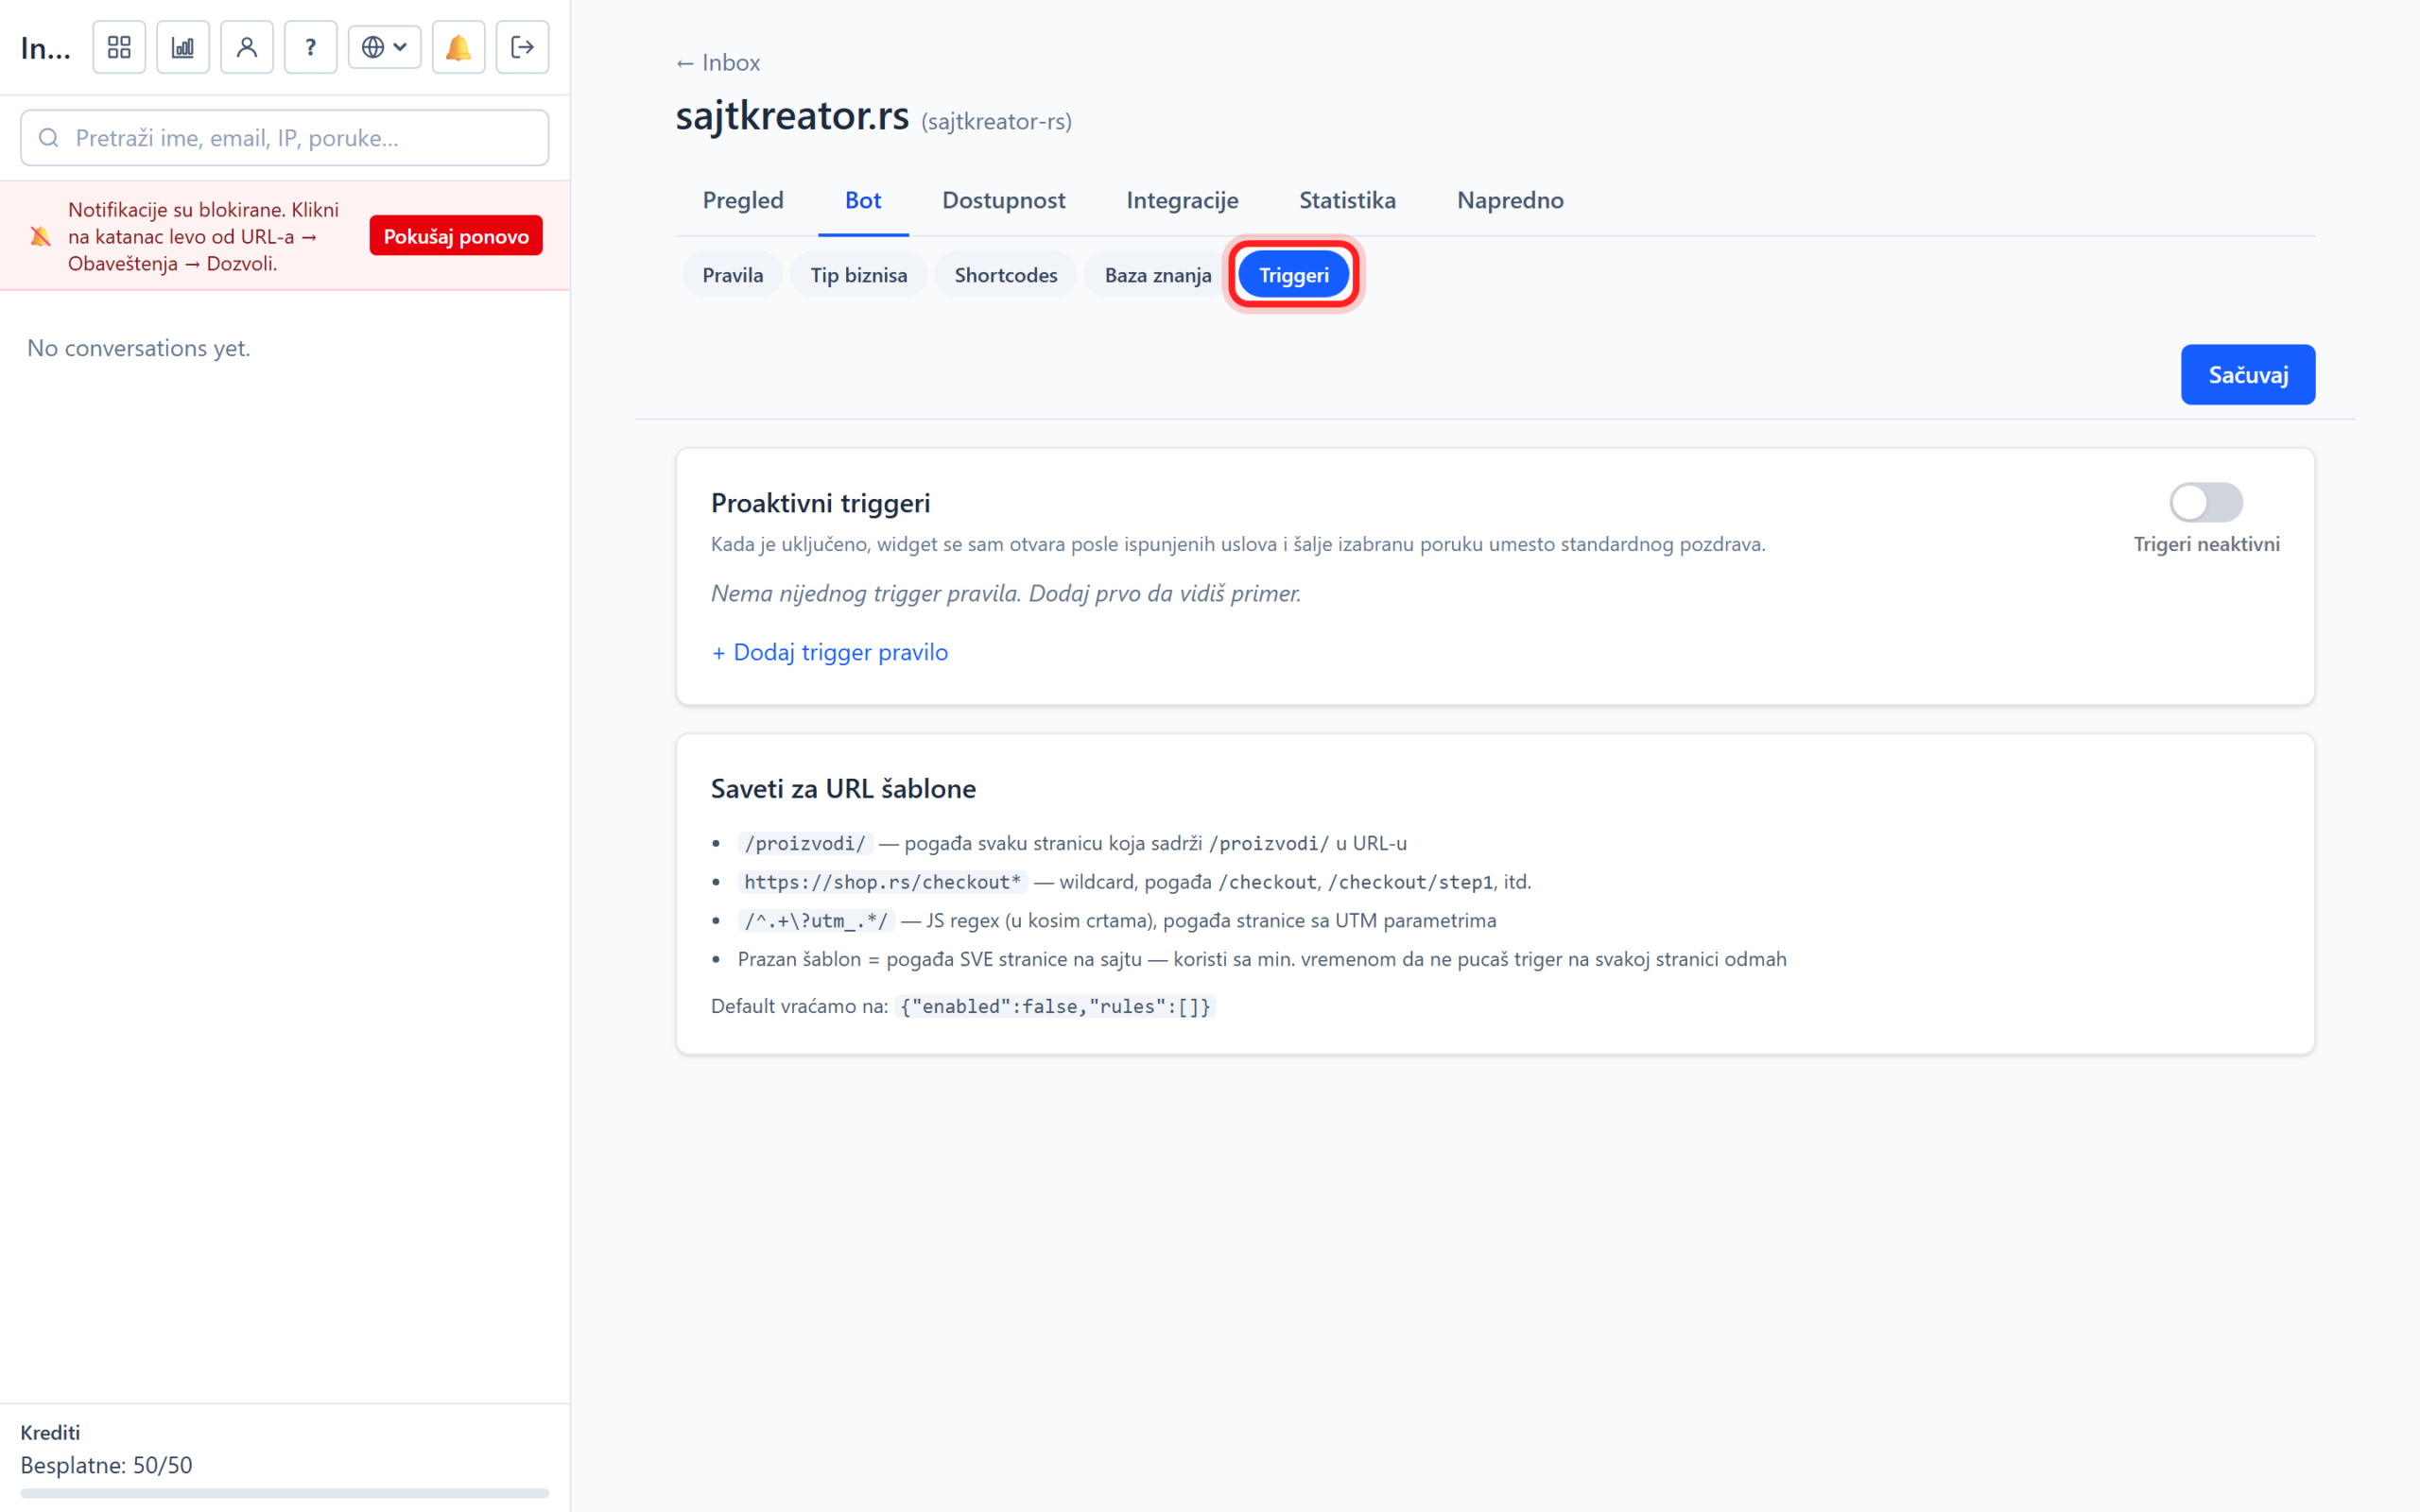Select the Bot tab
Viewport: 2420px width, 1512px height.
[x=863, y=200]
